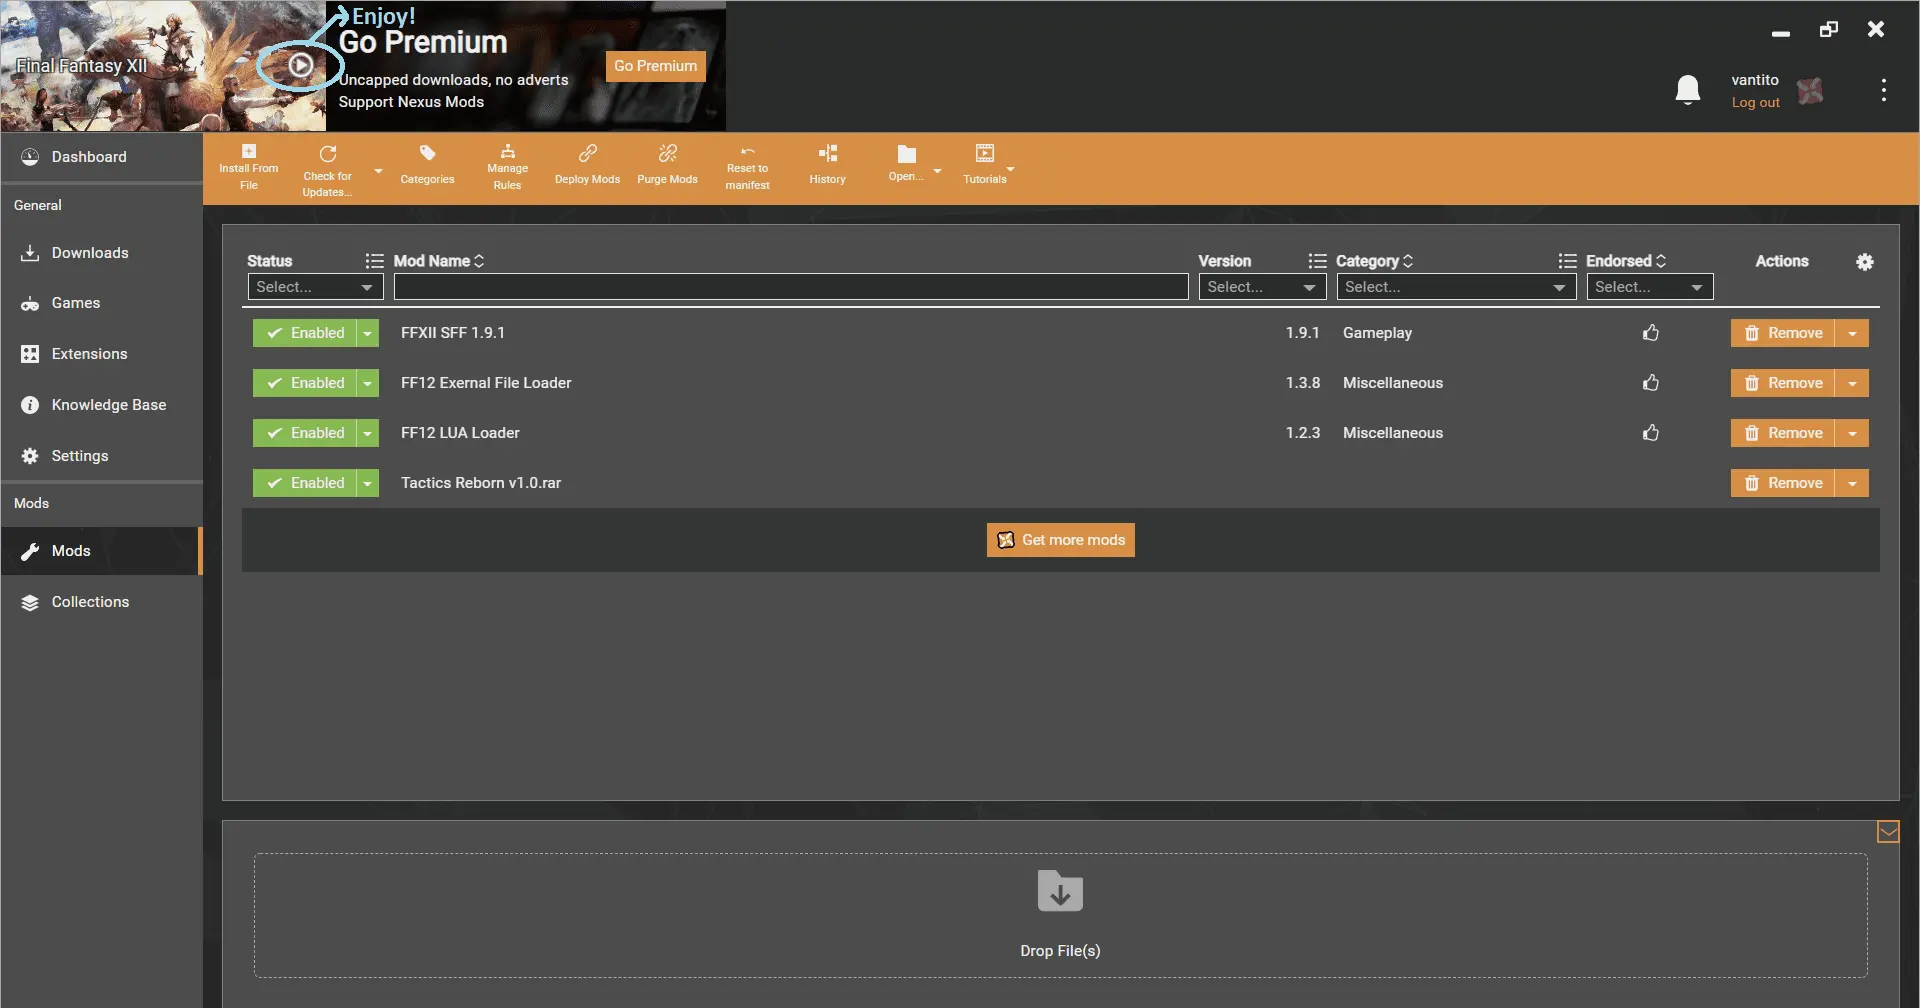This screenshot has height=1008, width=1920.
Task: Focus the Mod Name filter text field
Action: tap(791, 287)
